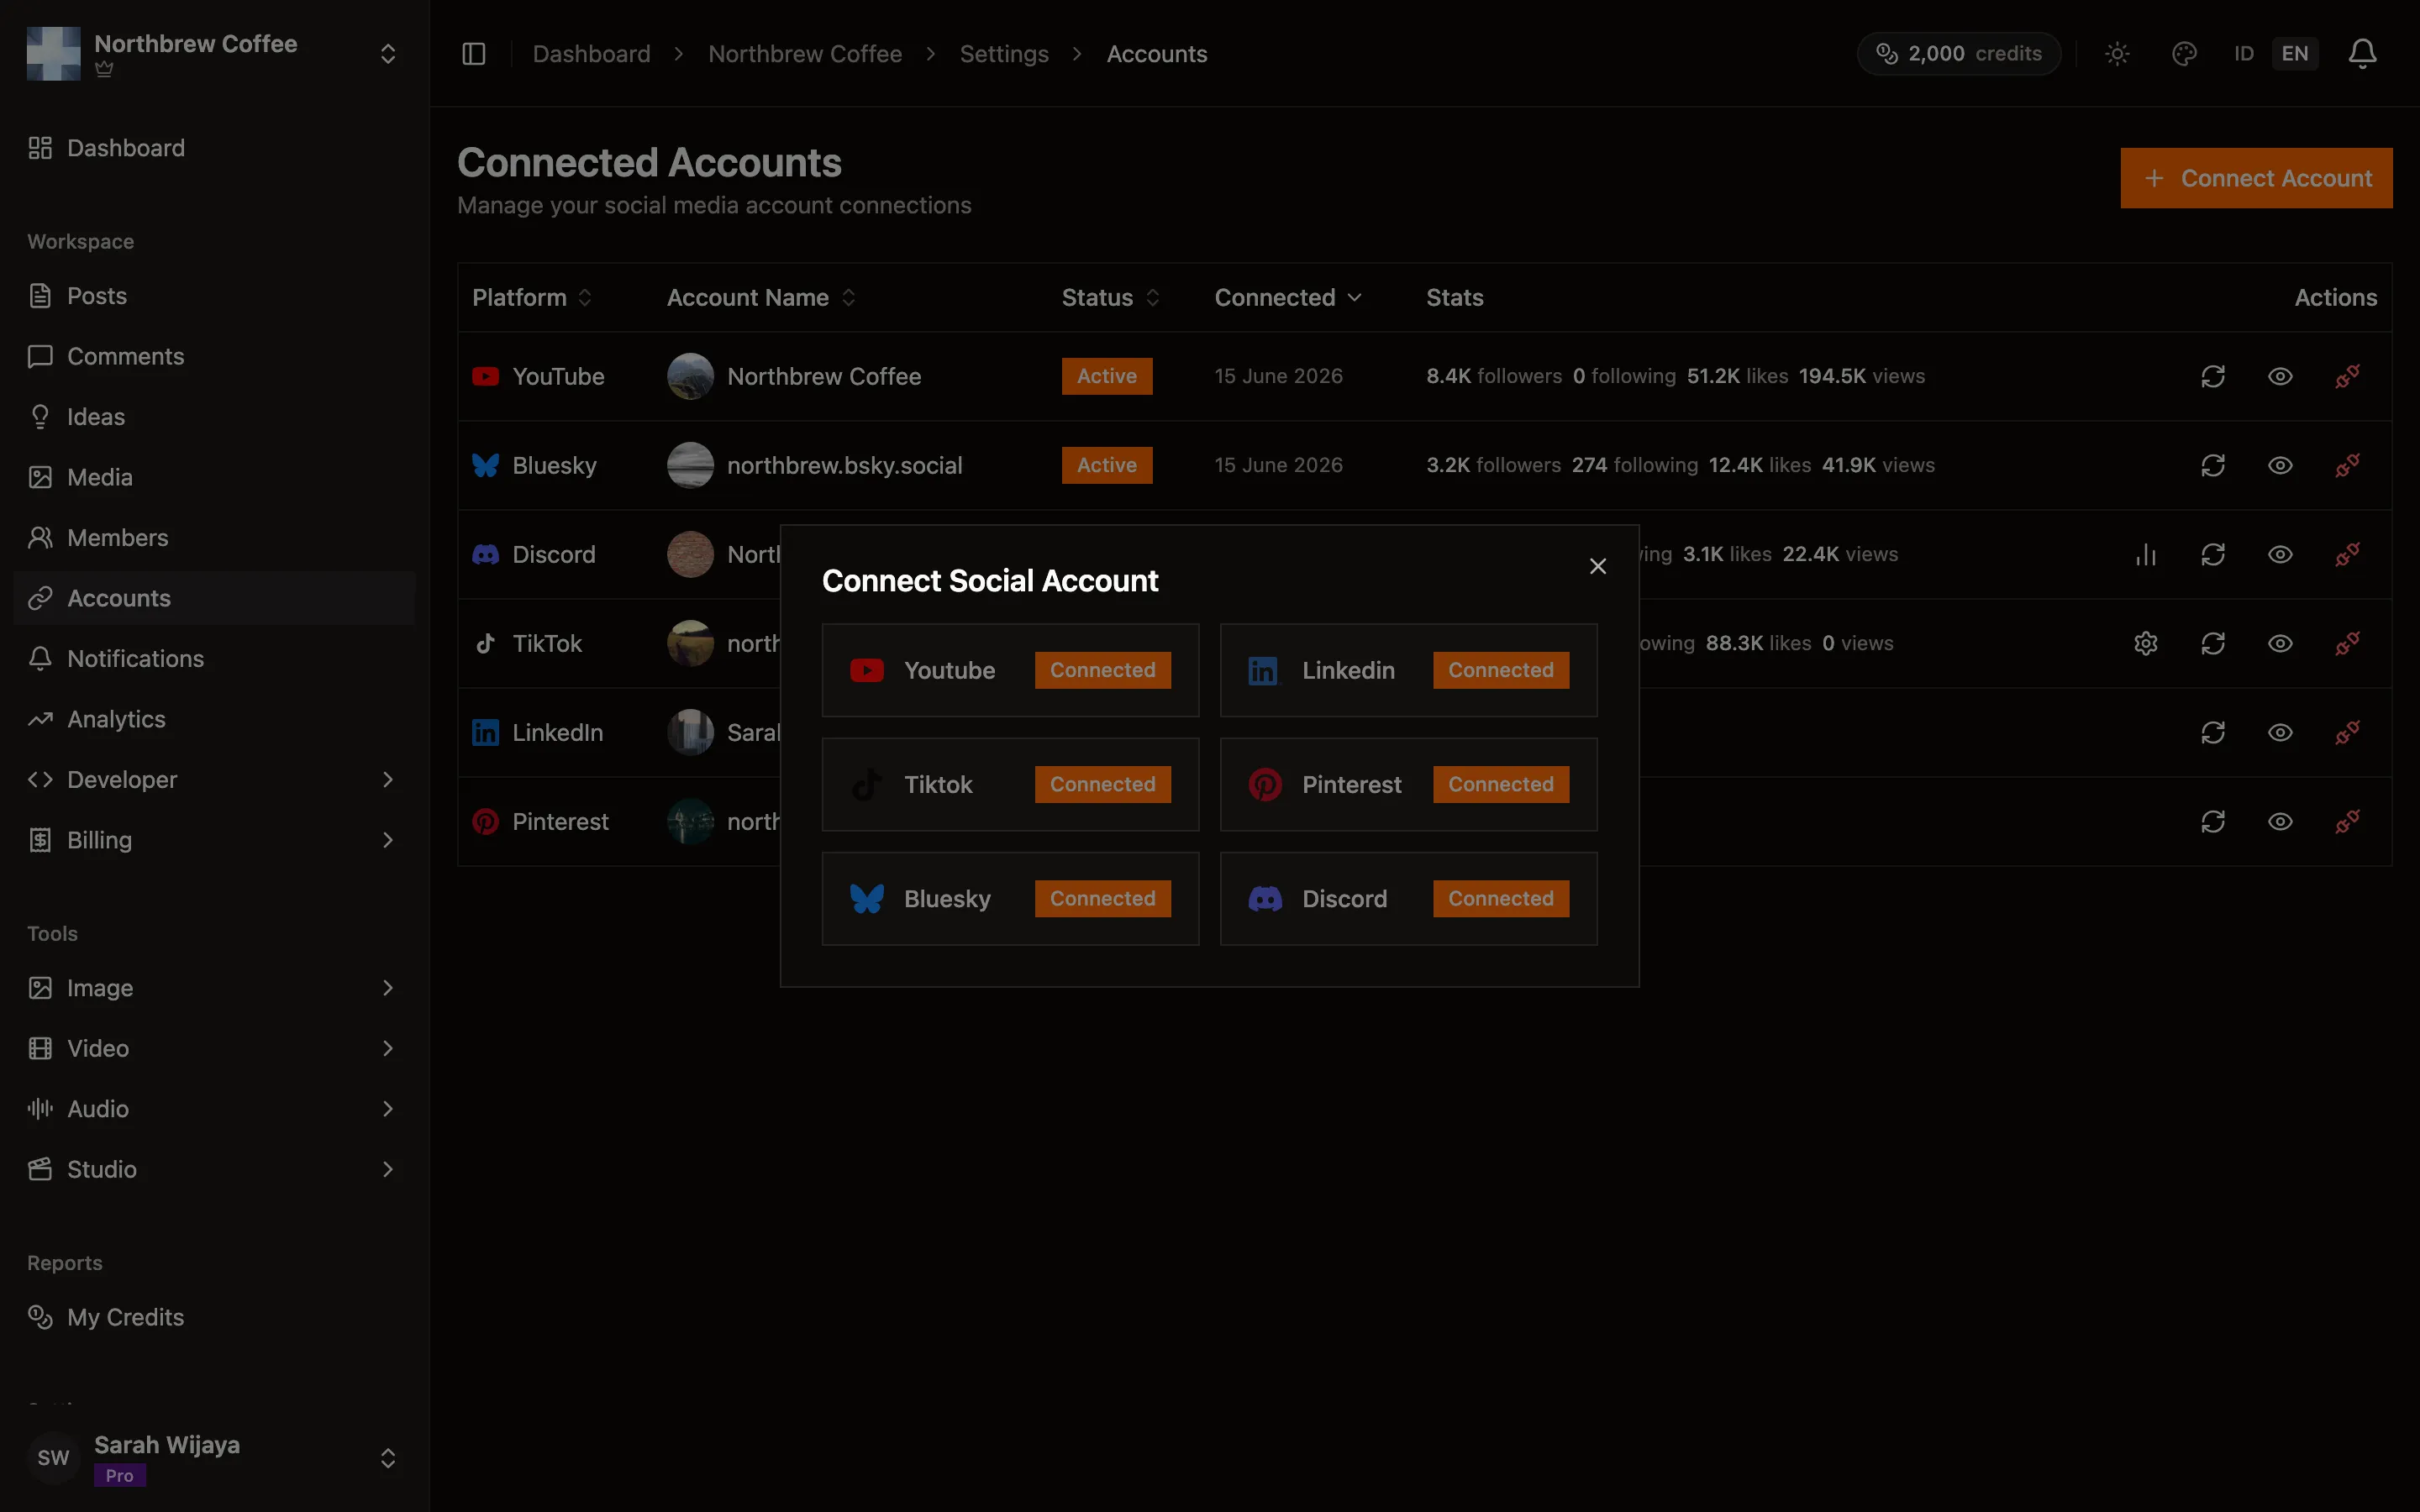Go to Comments in sidebar
This screenshot has width=2420, height=1512.
[215, 356]
